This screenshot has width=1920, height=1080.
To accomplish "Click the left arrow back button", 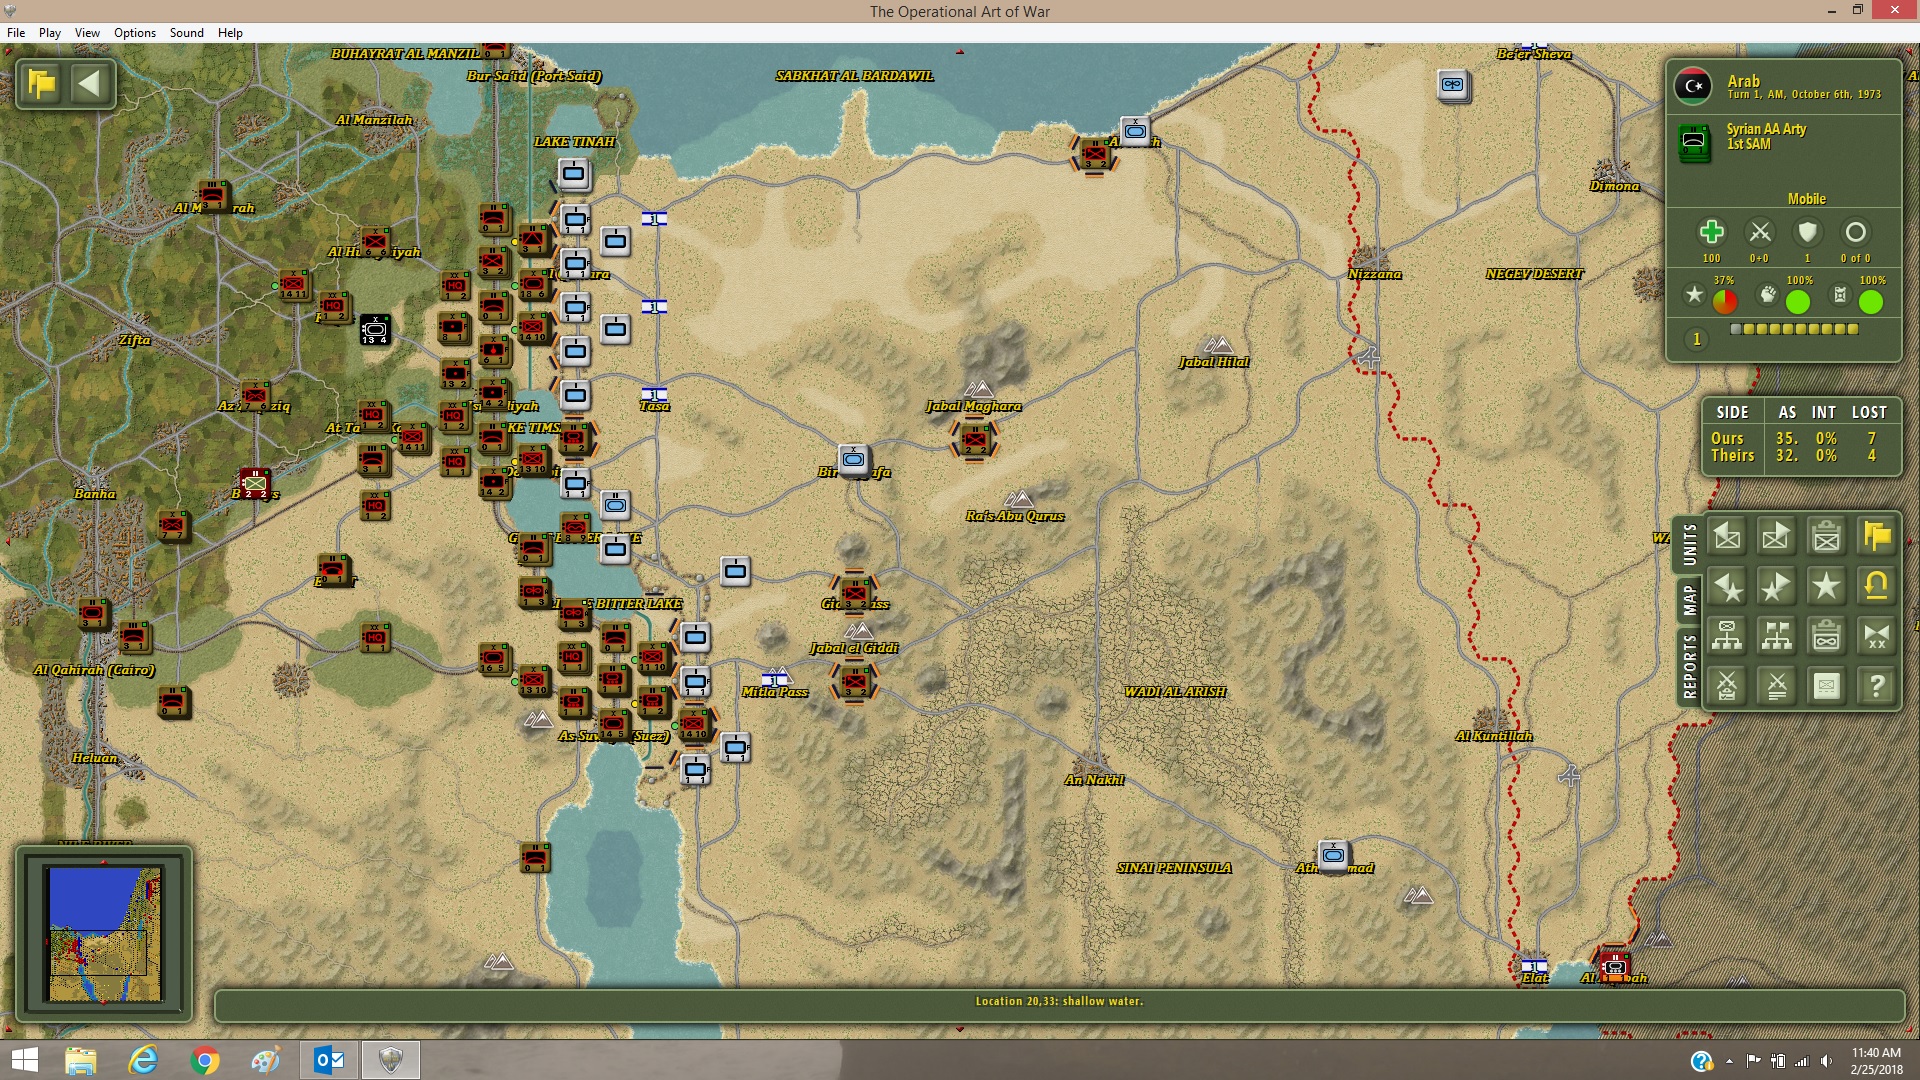I will pyautogui.click(x=90, y=83).
